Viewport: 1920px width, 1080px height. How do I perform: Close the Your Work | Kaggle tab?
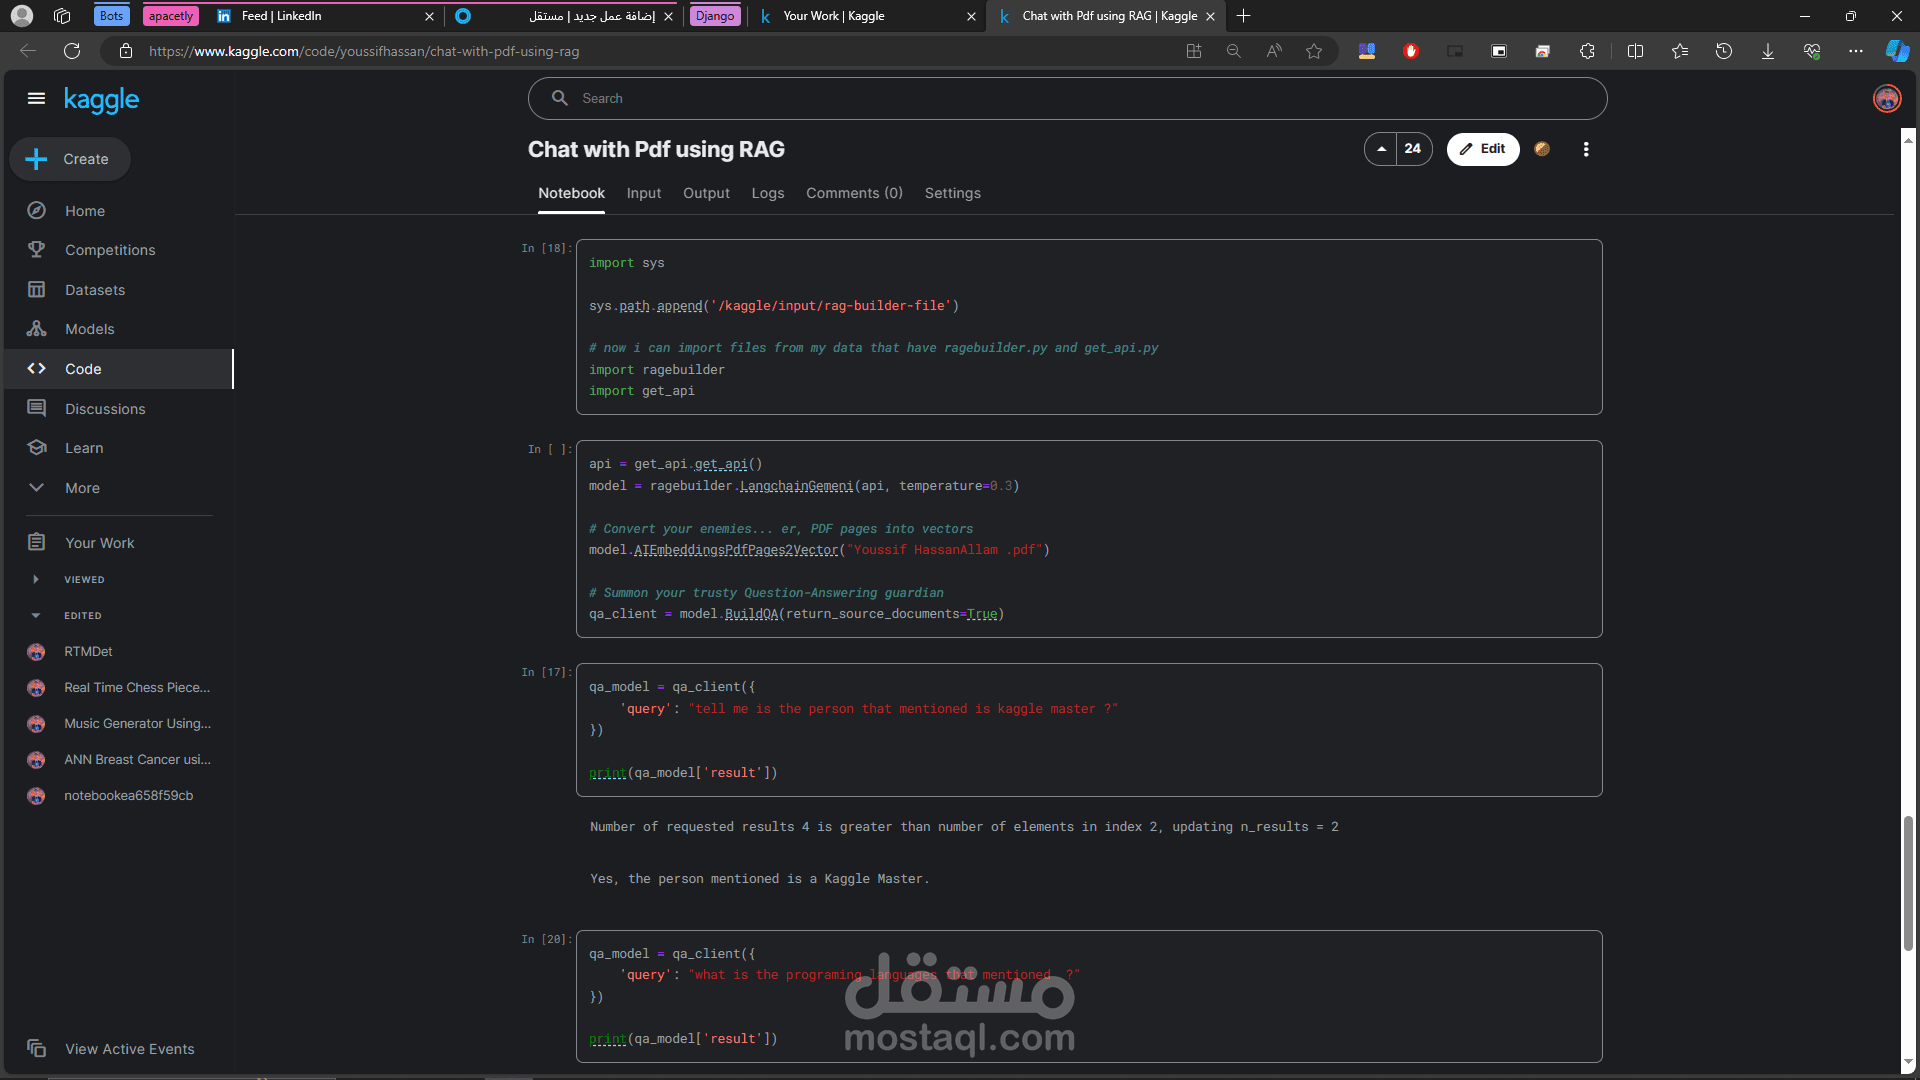coord(971,16)
